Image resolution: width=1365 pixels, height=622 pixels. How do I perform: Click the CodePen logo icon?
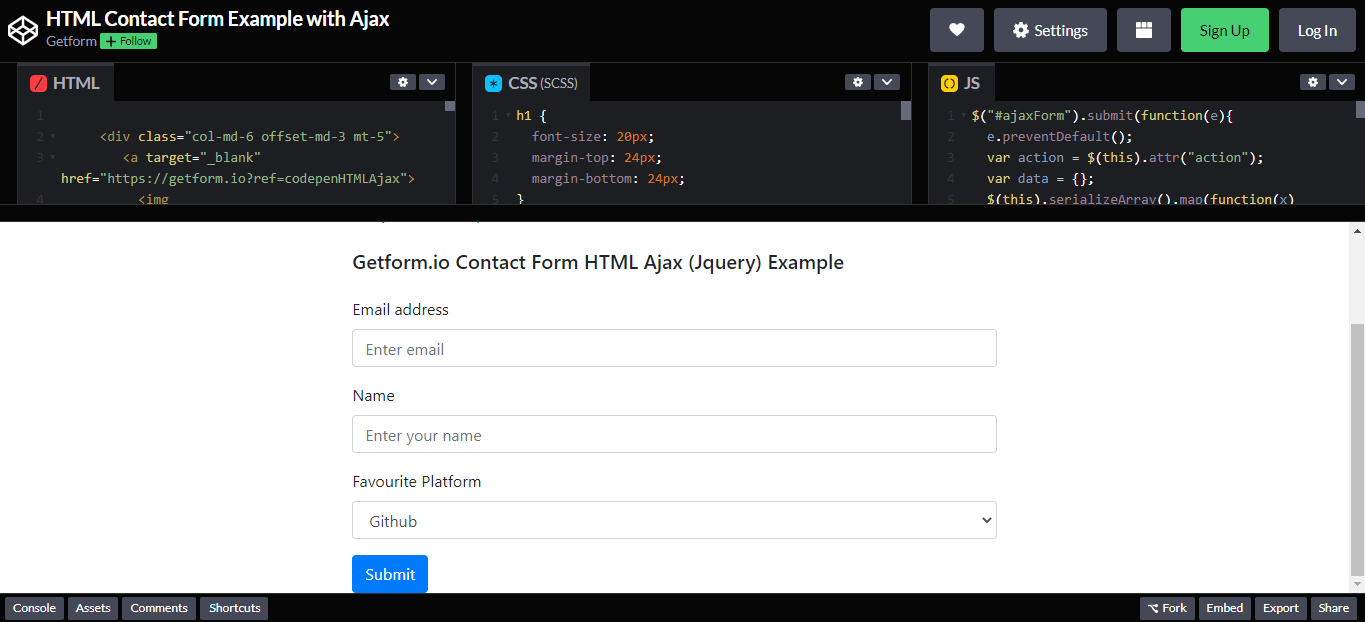pos(22,30)
